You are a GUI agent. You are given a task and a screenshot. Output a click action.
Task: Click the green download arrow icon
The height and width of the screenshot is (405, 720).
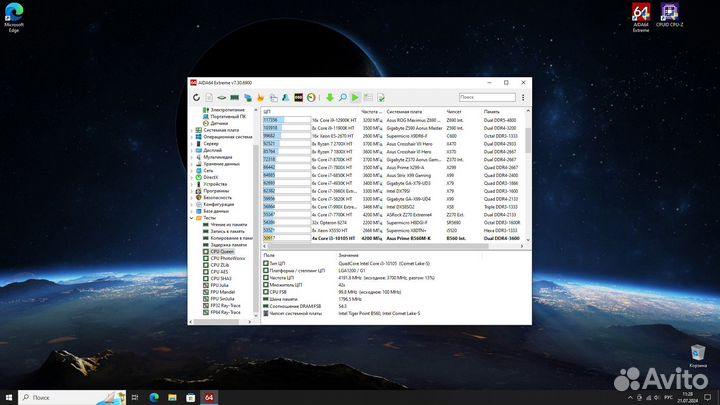tap(330, 97)
